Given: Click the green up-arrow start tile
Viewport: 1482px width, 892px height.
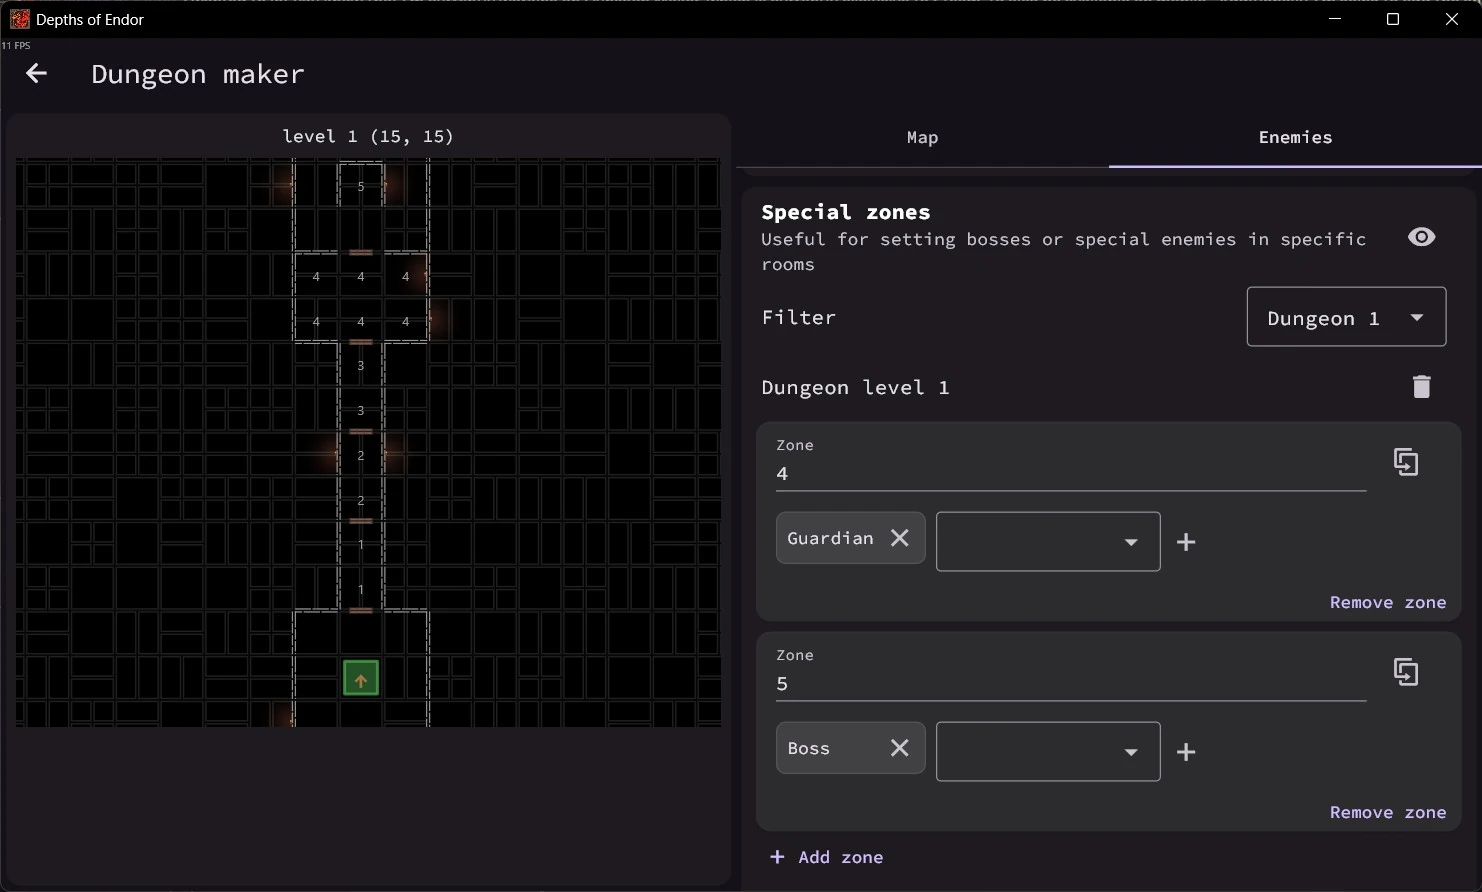Looking at the screenshot, I should pyautogui.click(x=361, y=678).
